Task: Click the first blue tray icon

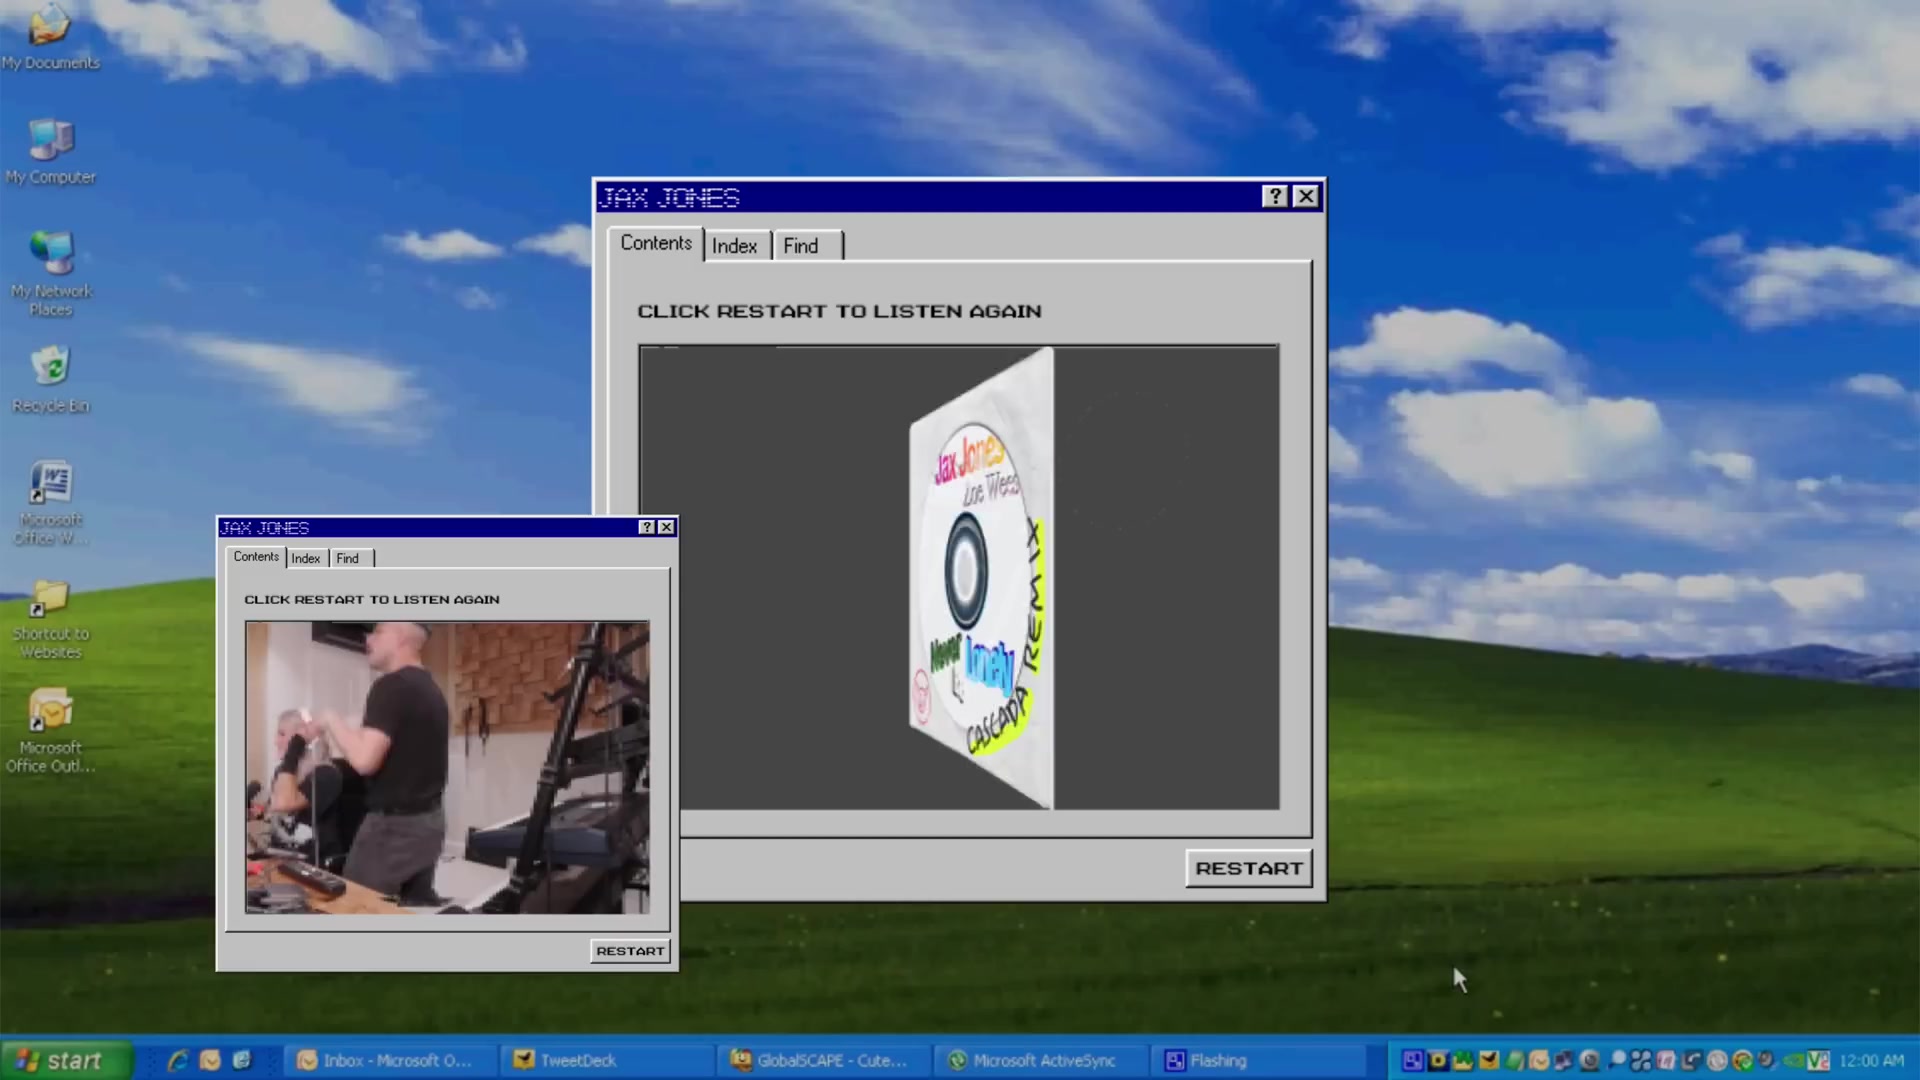Action: click(1413, 1060)
